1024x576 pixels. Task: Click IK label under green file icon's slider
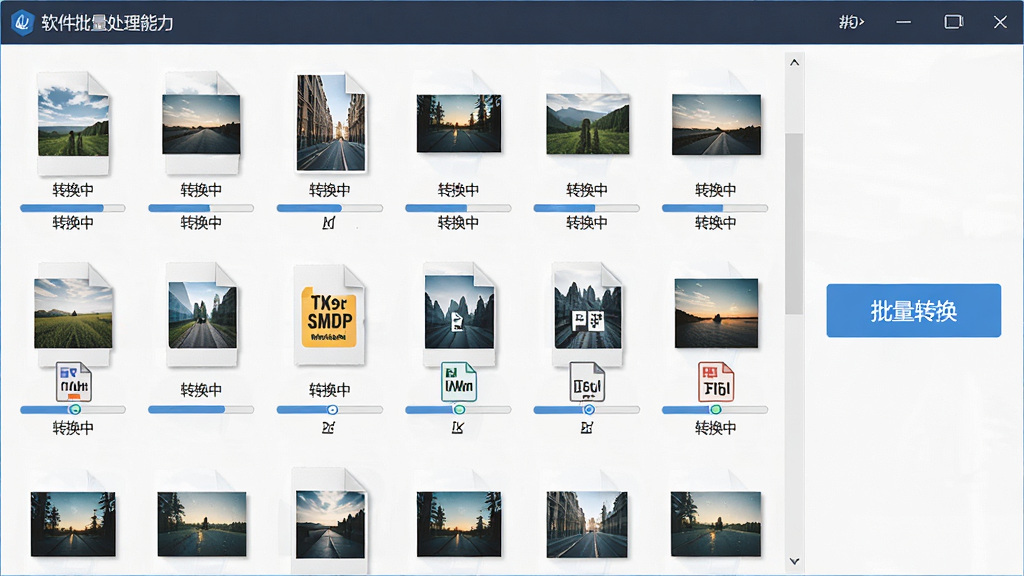[458, 428]
